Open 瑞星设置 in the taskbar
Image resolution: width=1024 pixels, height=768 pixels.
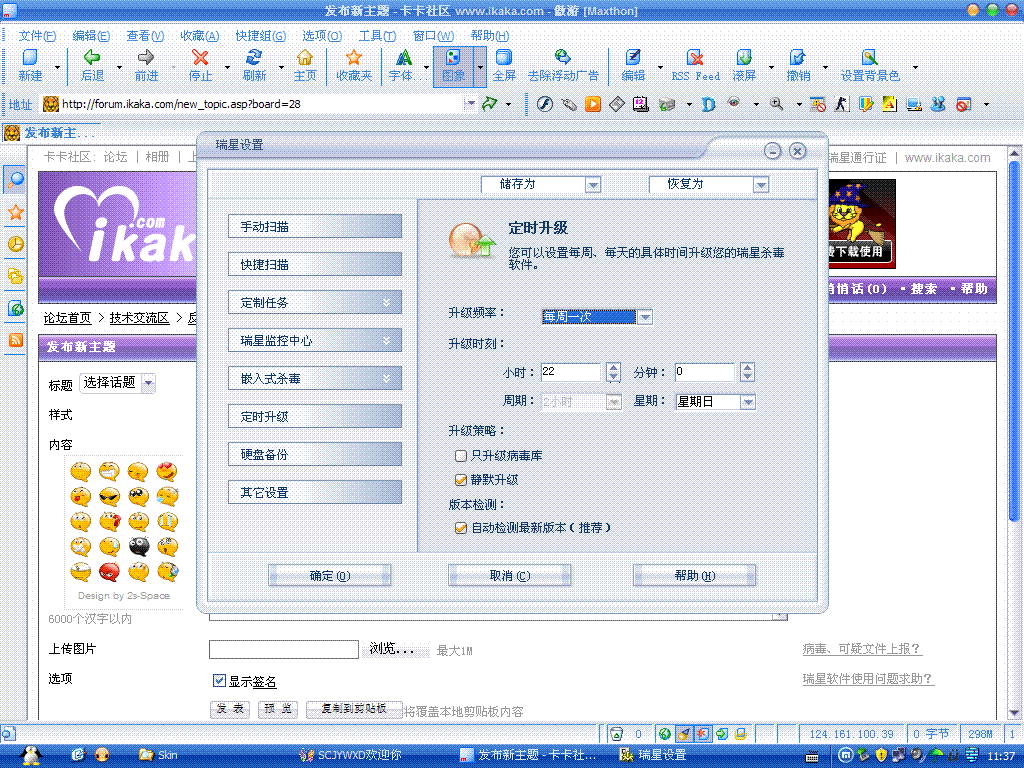point(653,755)
